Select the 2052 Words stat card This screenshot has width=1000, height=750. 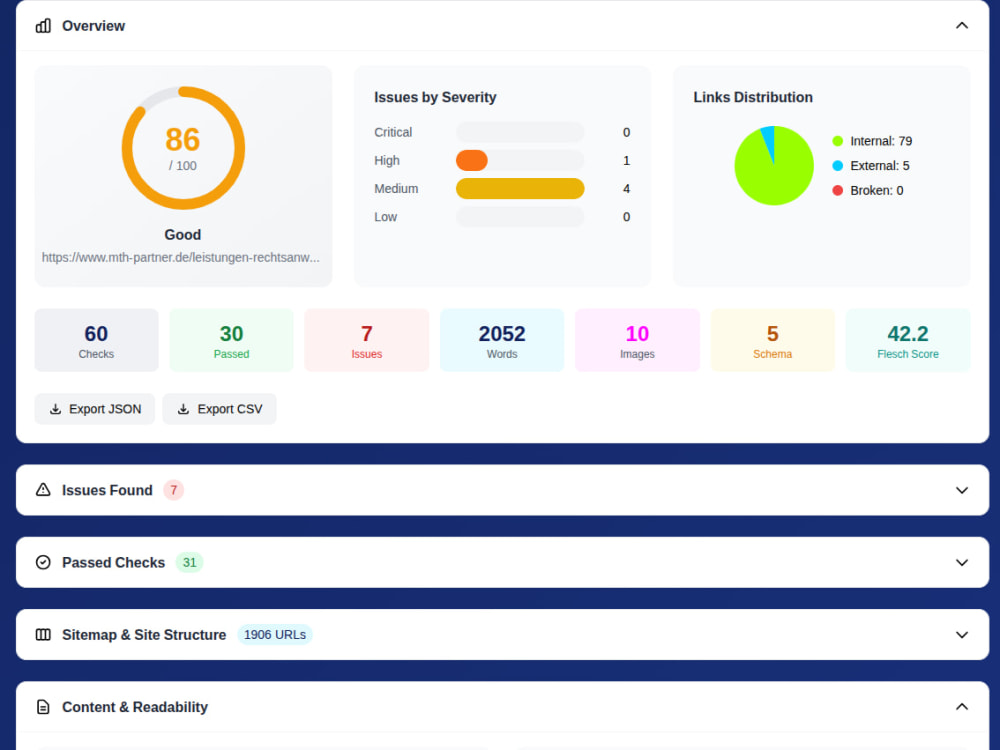502,340
